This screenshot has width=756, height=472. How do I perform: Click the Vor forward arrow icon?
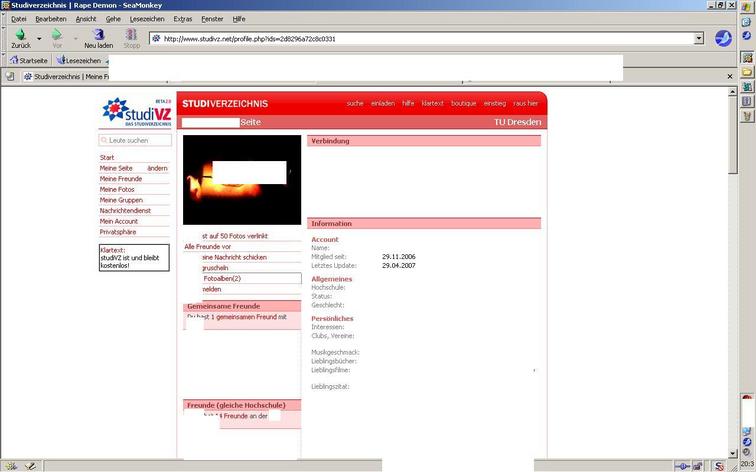[x=57, y=35]
